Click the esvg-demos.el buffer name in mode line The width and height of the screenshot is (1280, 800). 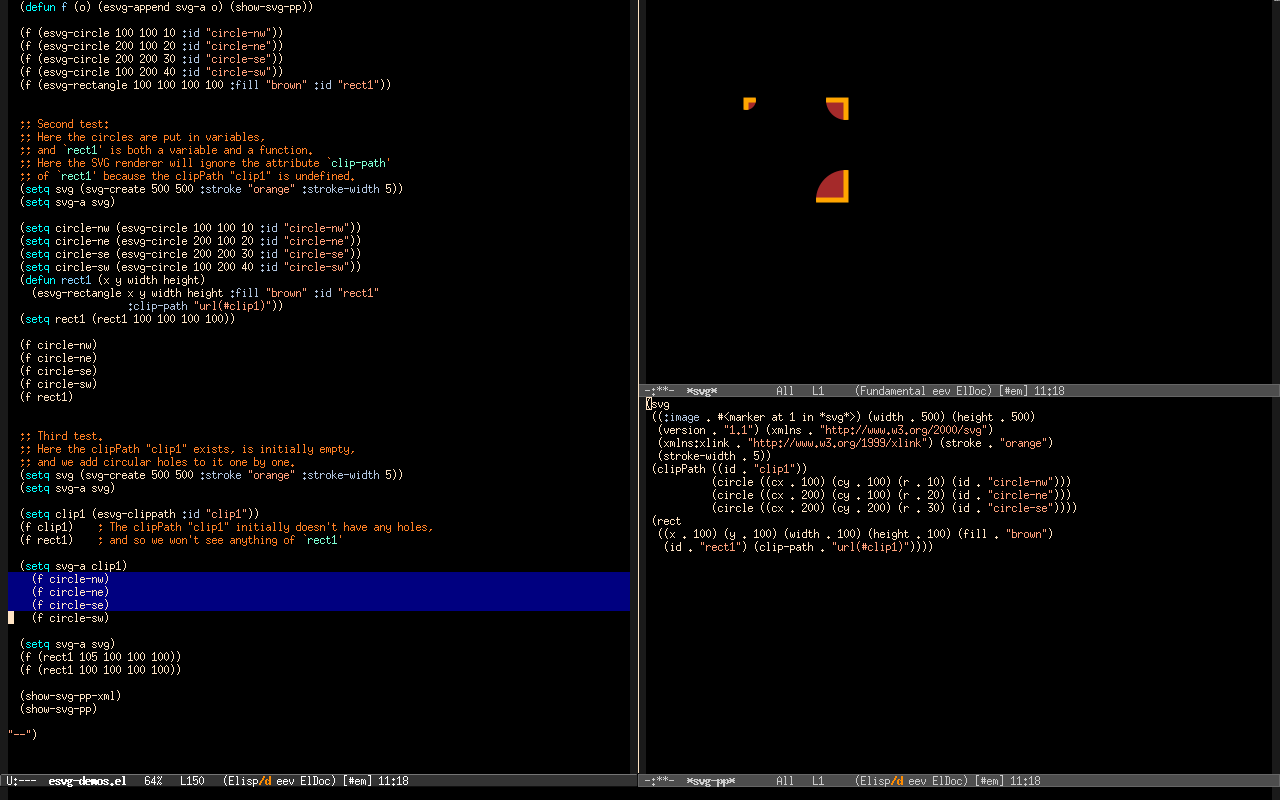(87, 781)
